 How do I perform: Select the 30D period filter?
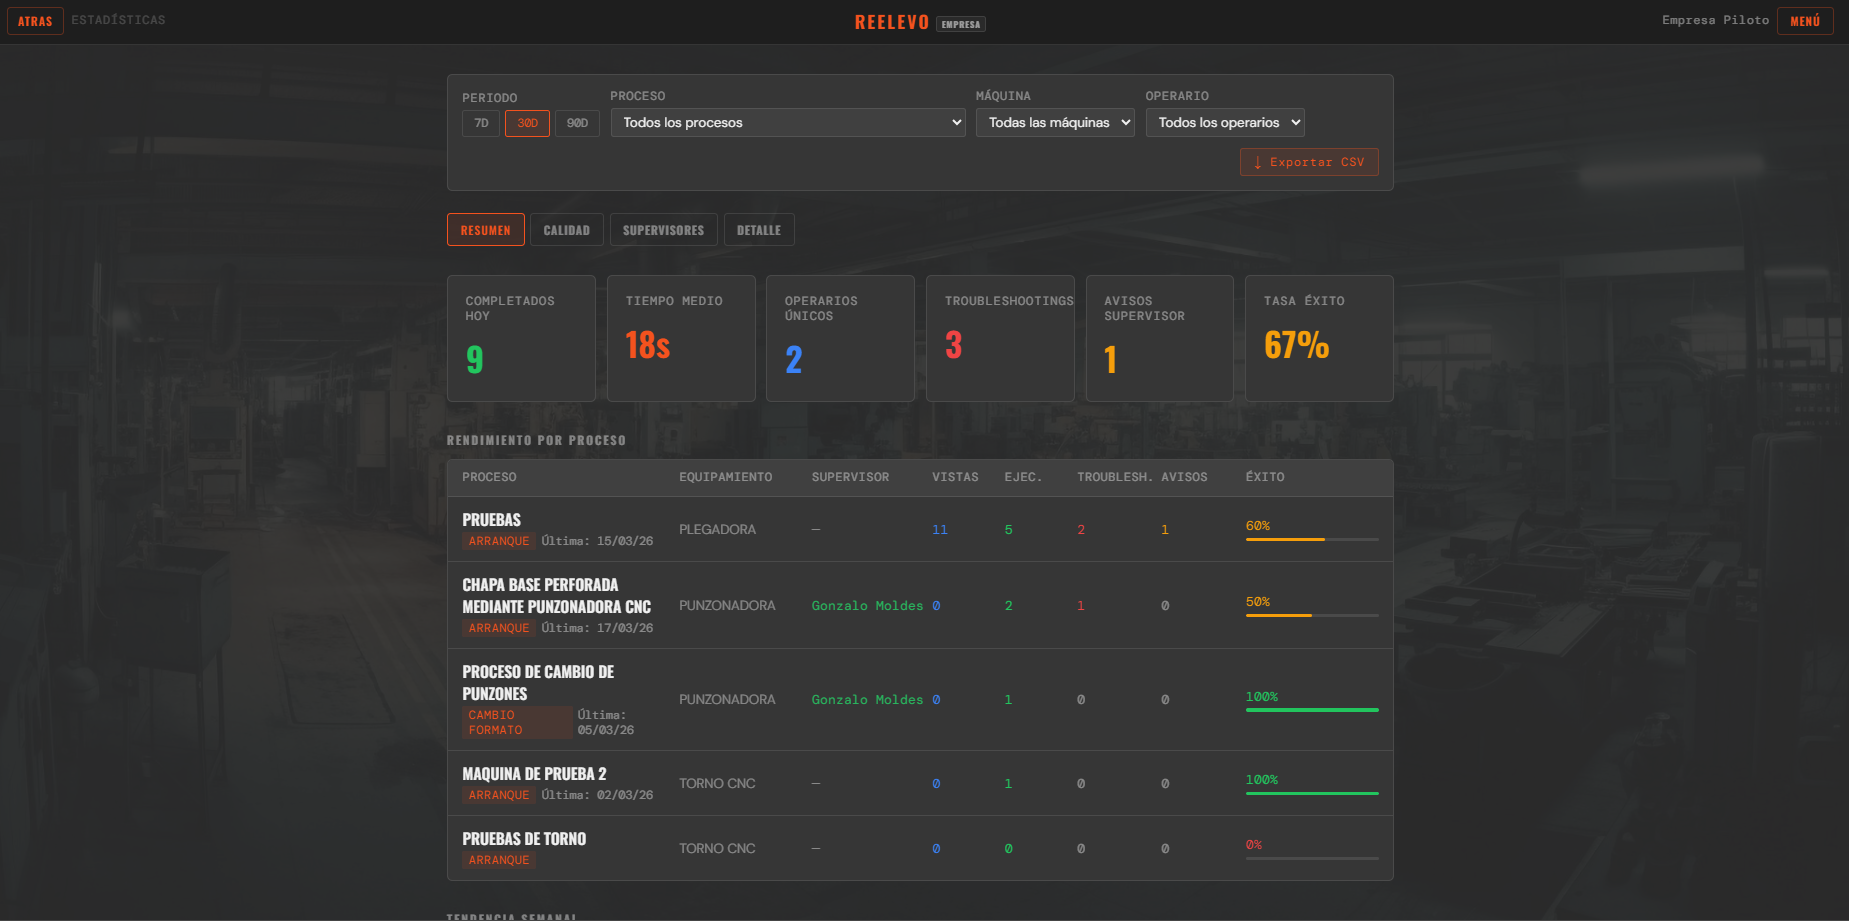pyautogui.click(x=527, y=123)
